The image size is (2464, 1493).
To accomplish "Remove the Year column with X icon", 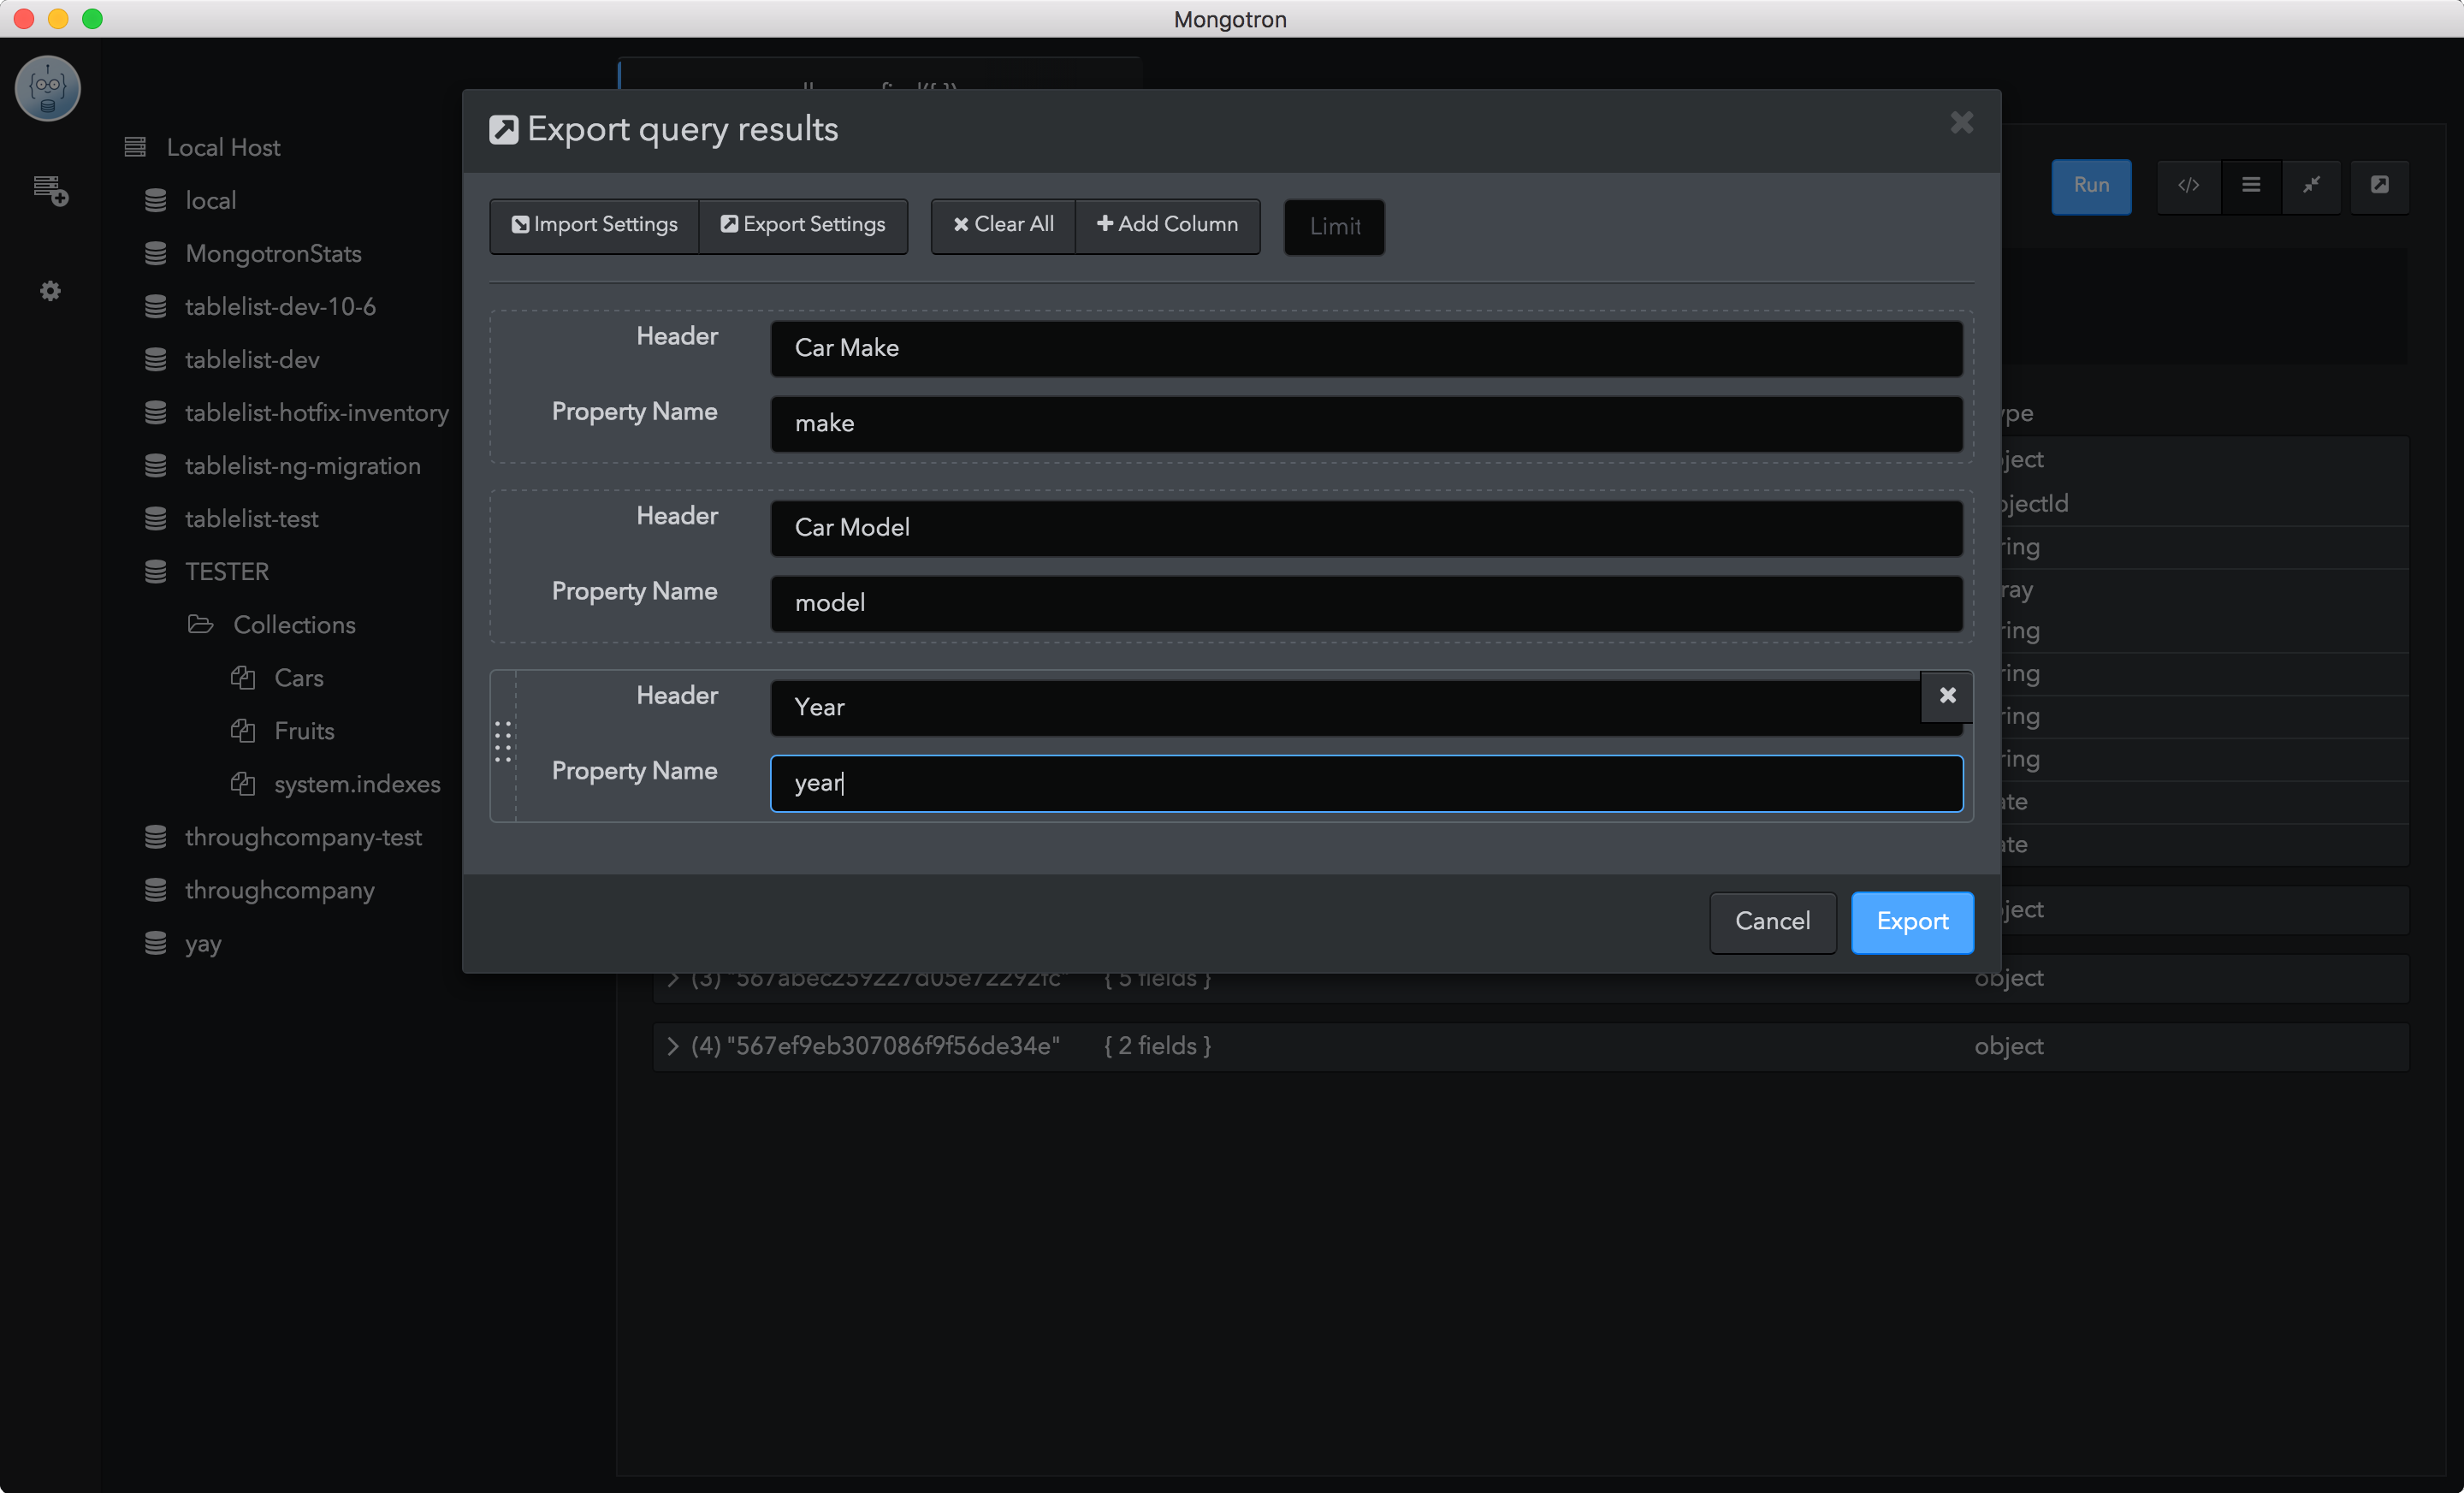I will (x=1947, y=695).
